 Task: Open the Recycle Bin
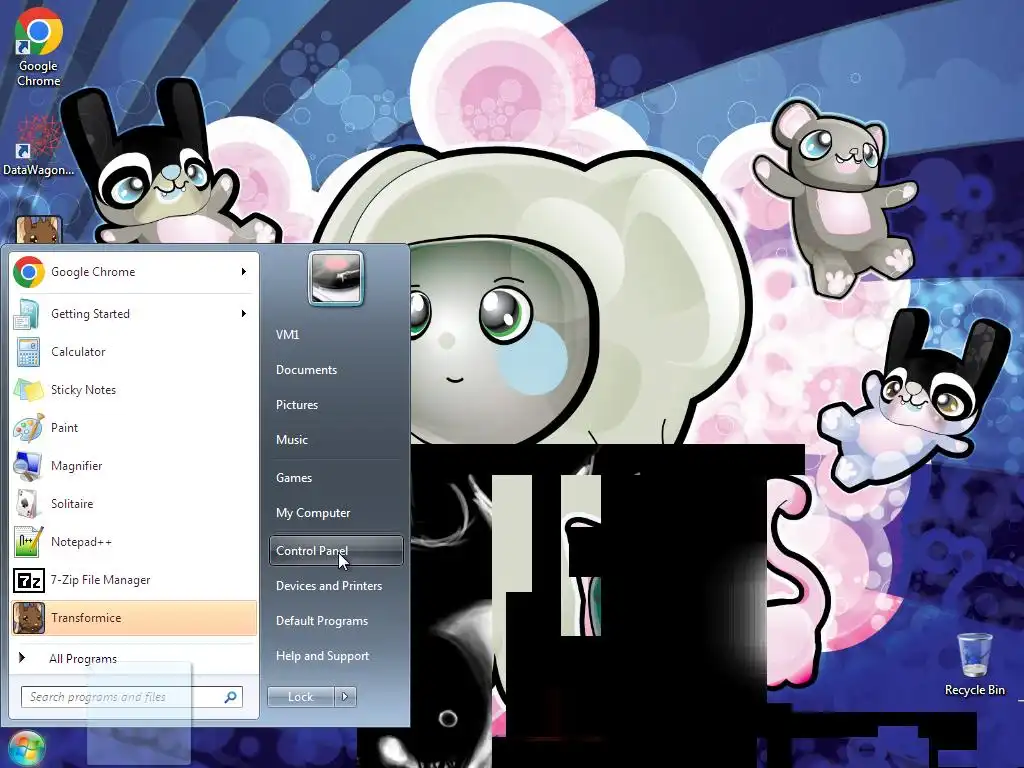[x=974, y=664]
